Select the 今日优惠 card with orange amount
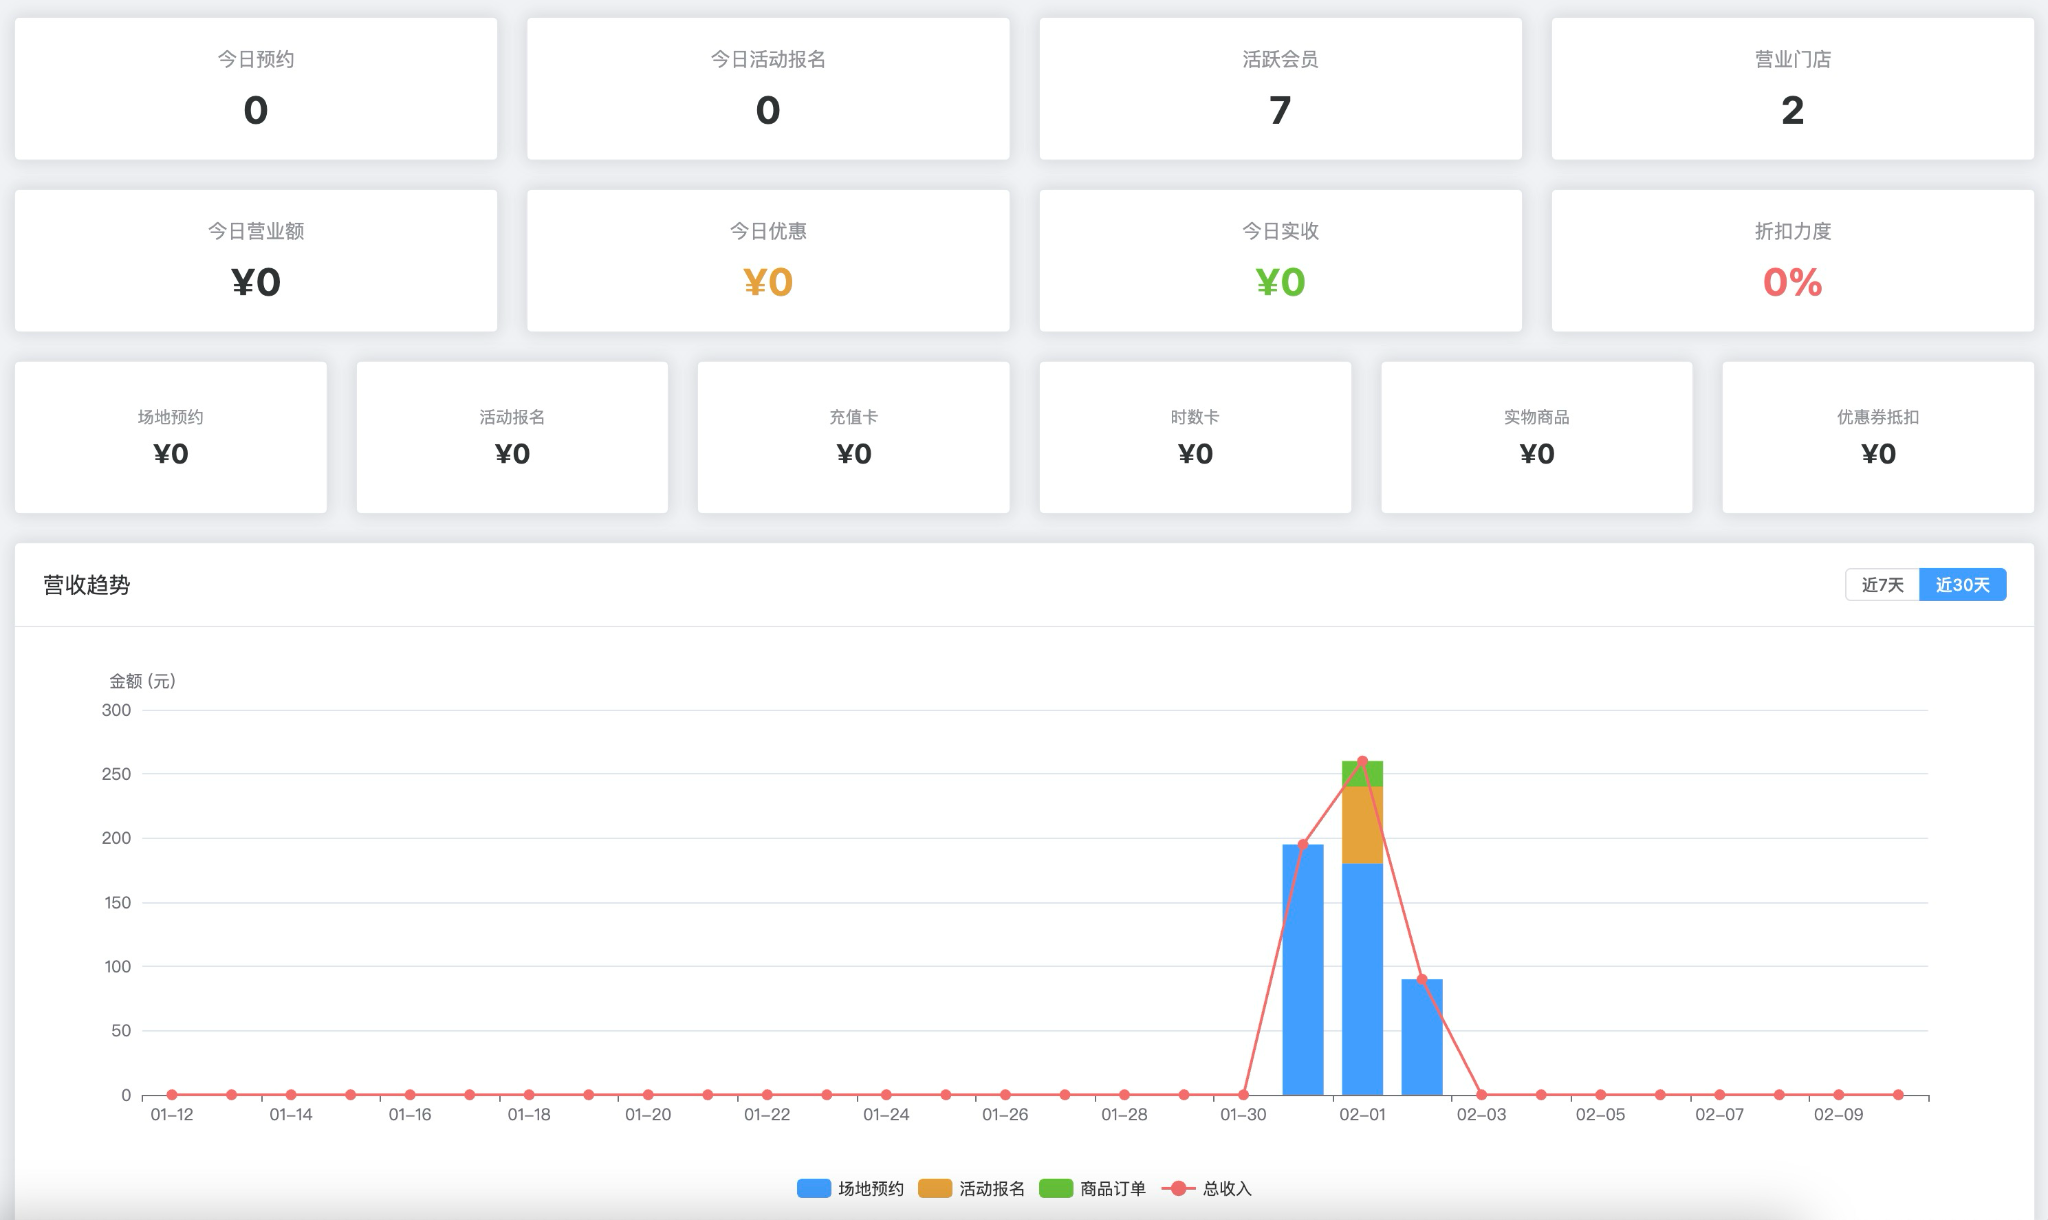 point(768,260)
